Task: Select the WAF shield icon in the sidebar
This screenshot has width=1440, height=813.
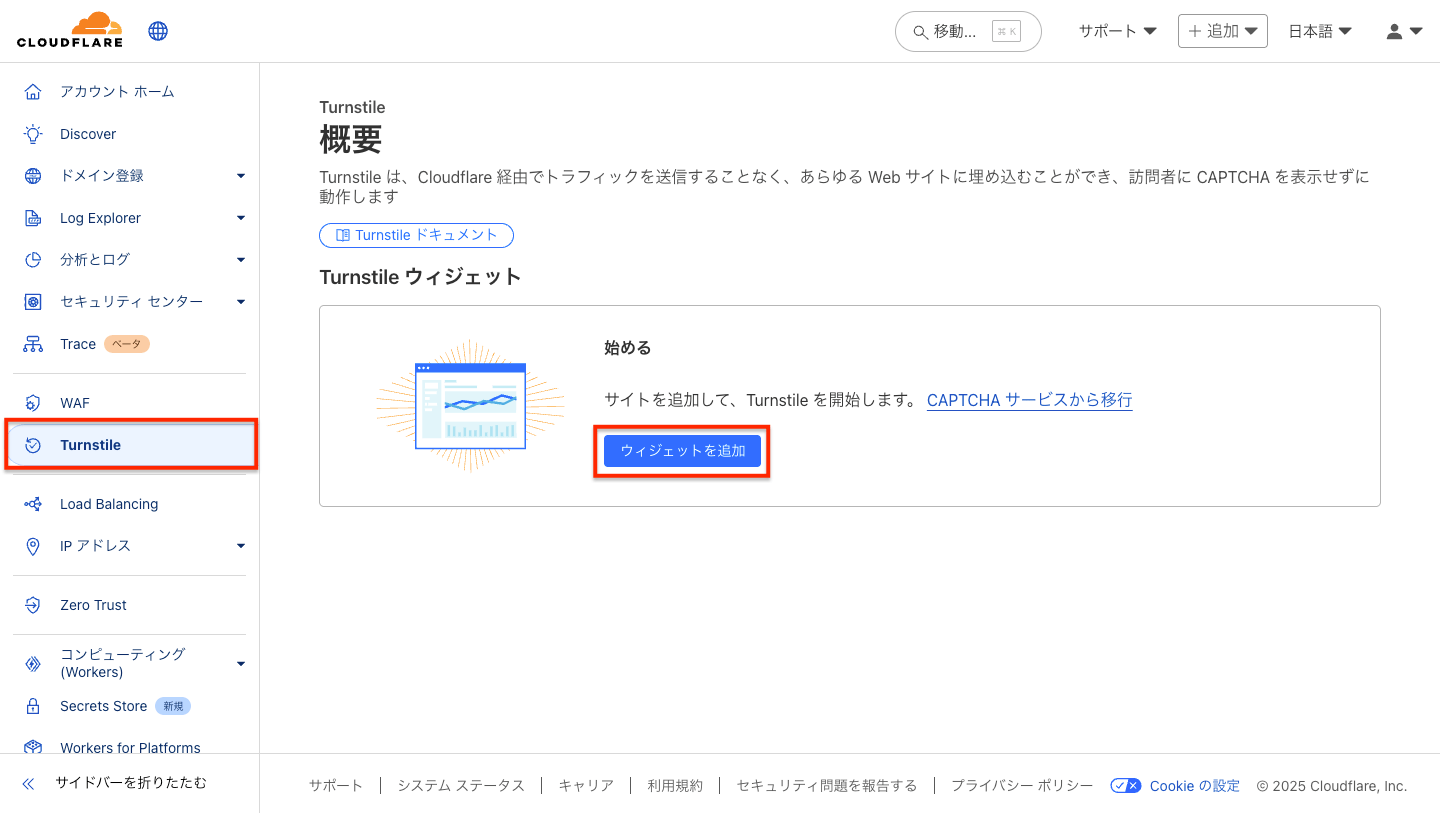Action: click(31, 402)
